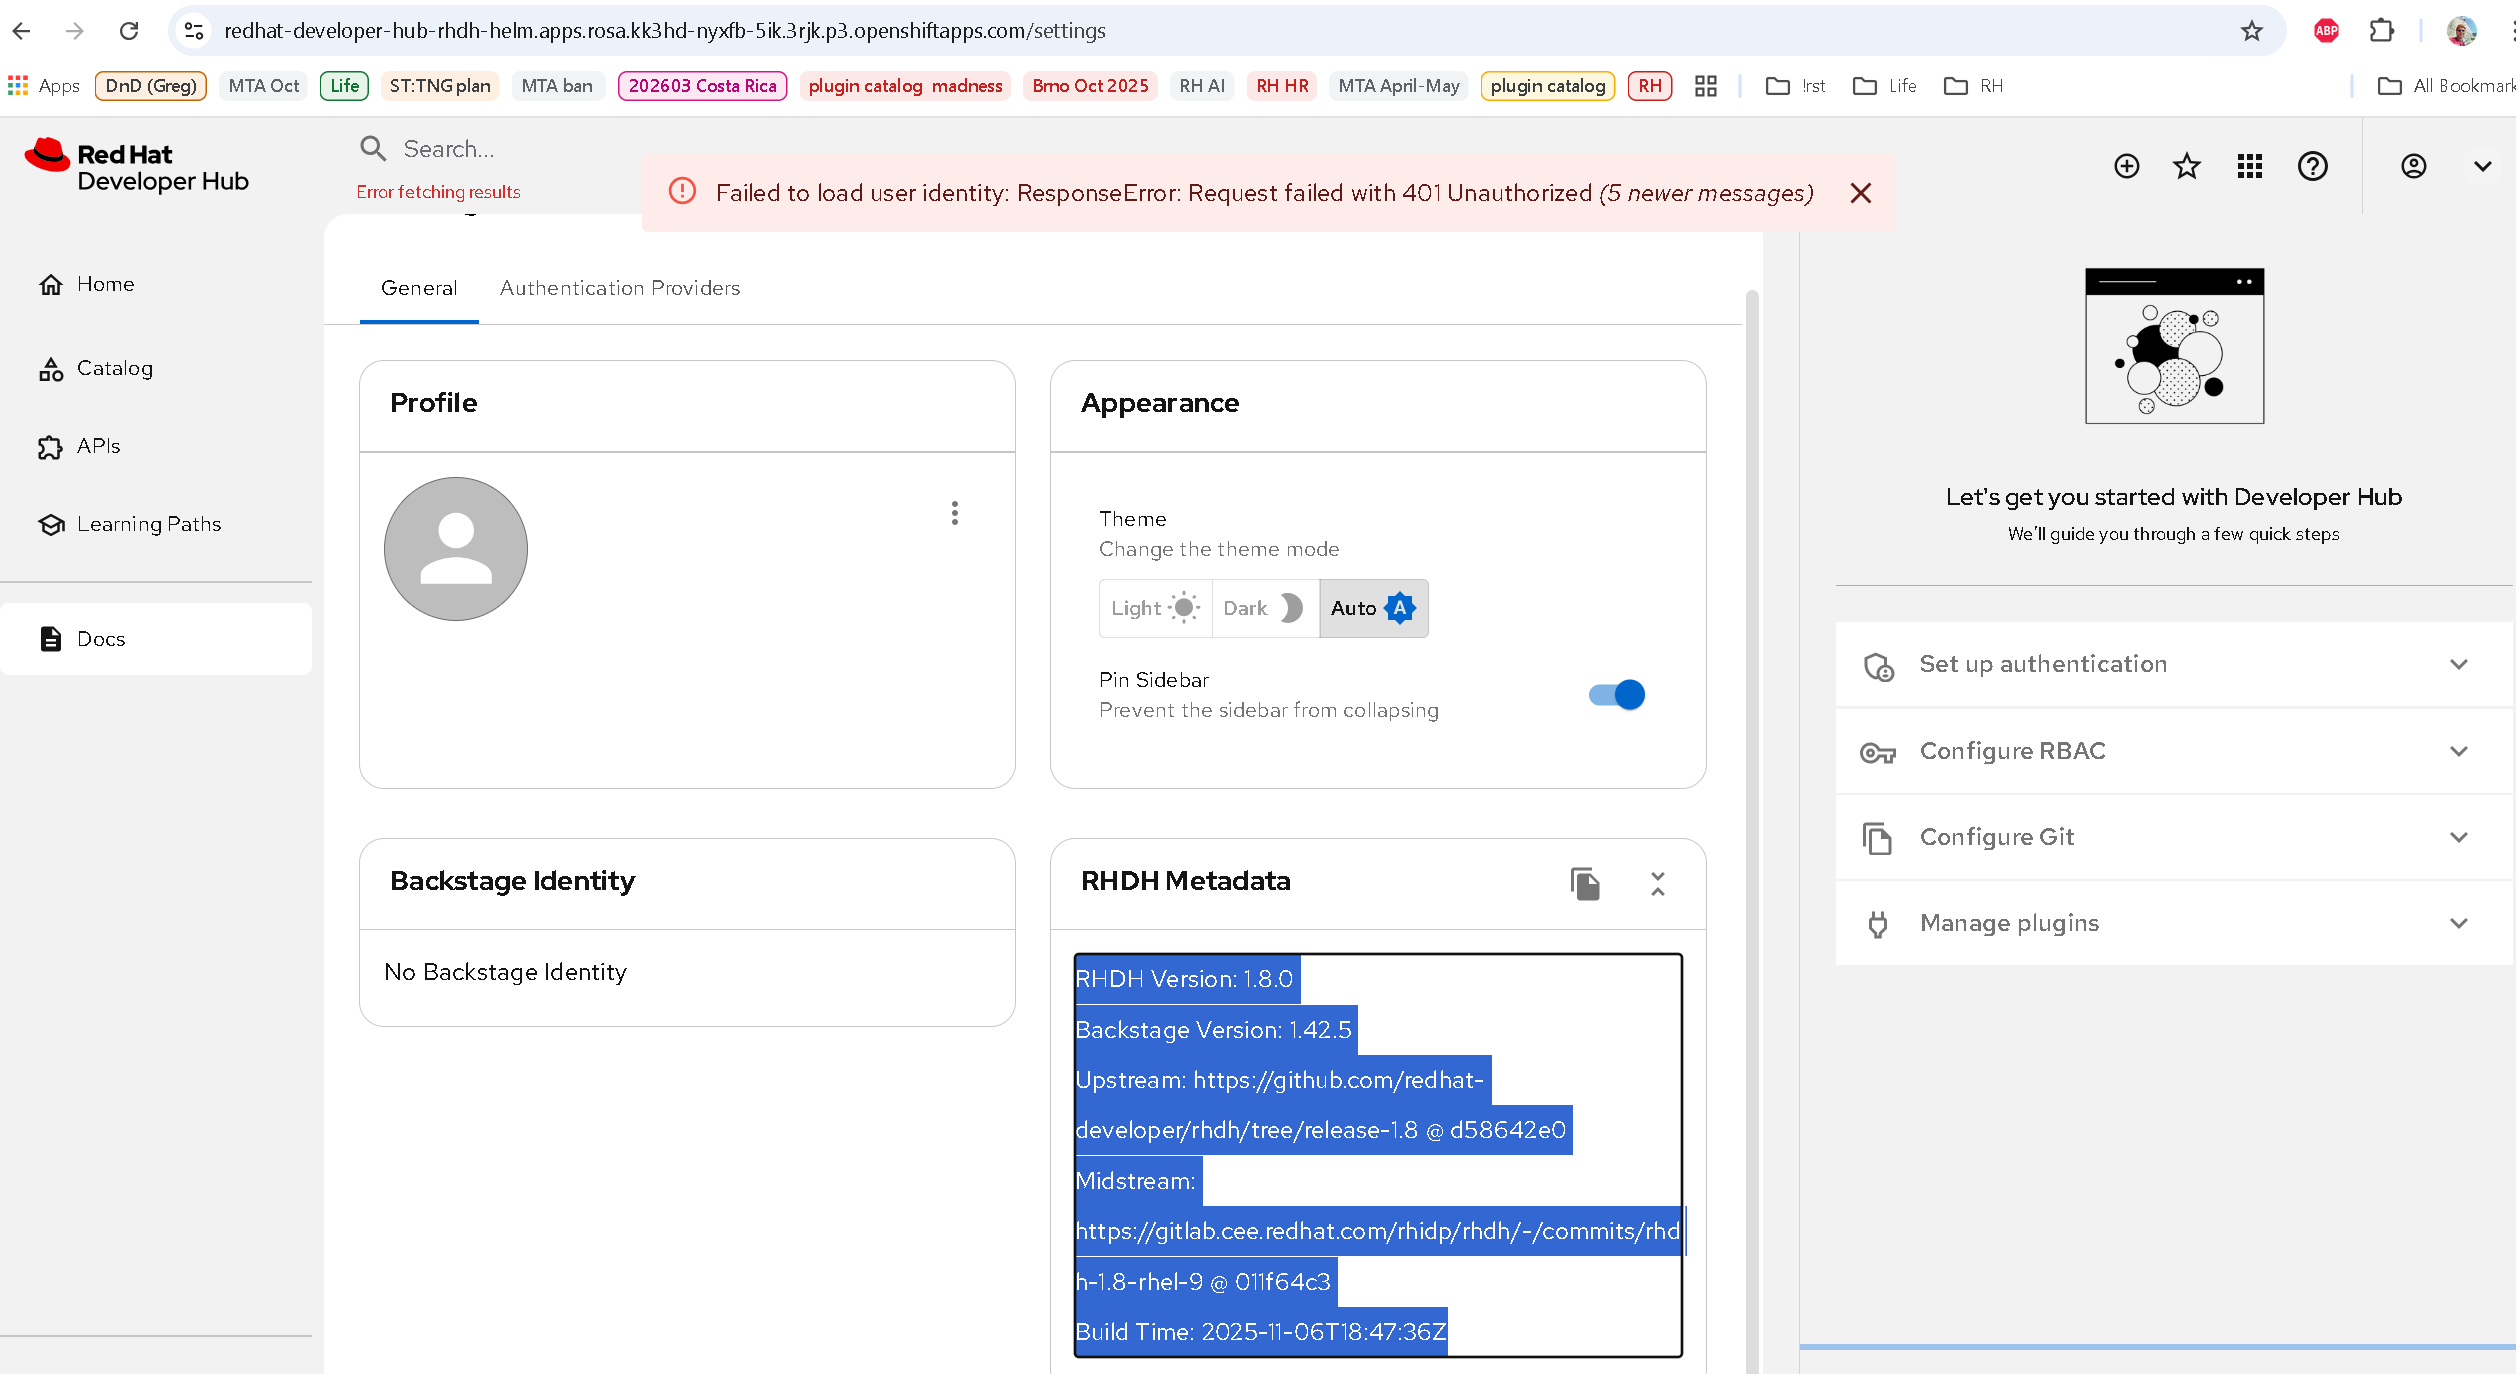The height and width of the screenshot is (1374, 2516).
Task: Select the Dark theme option
Action: click(x=1264, y=608)
